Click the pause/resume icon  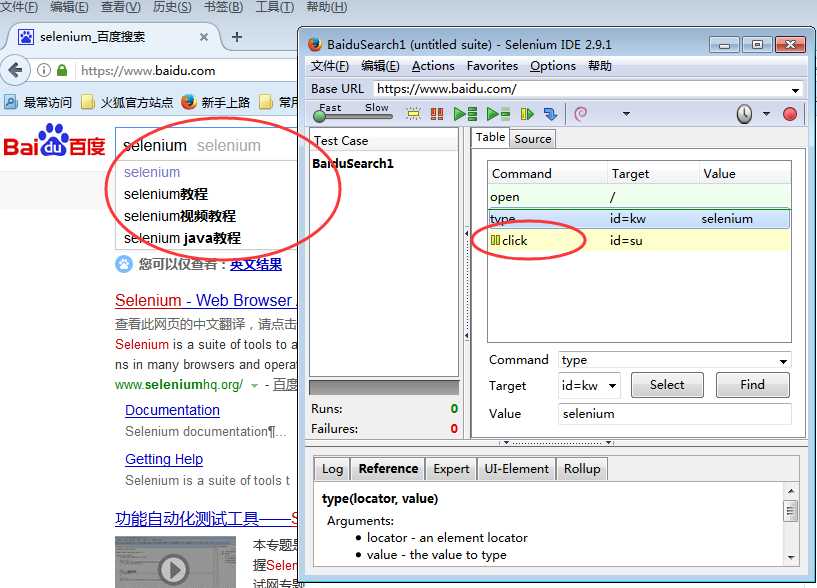[527, 114]
